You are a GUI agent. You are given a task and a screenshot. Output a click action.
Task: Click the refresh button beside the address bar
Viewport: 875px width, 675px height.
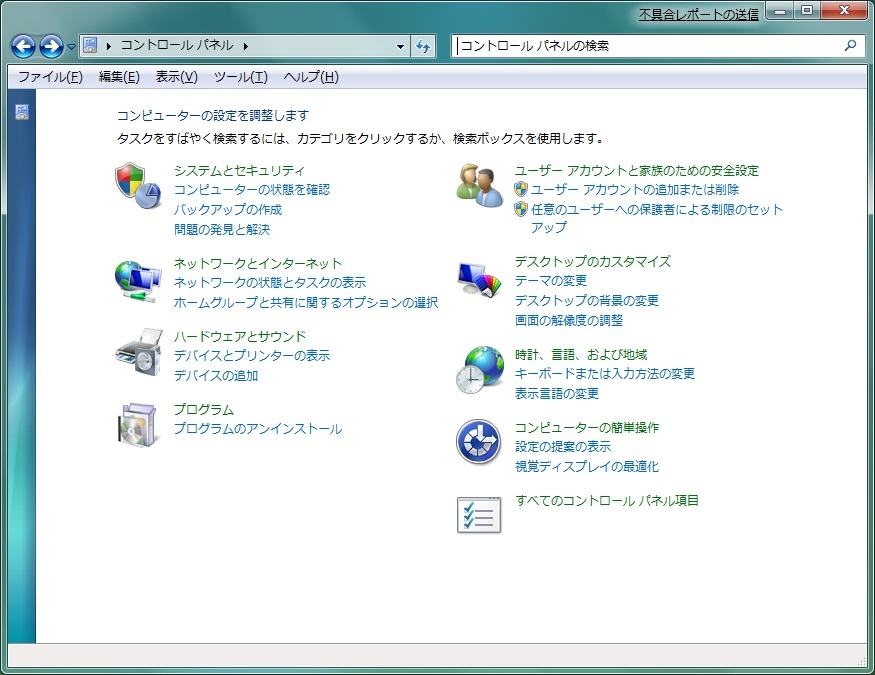tap(423, 46)
